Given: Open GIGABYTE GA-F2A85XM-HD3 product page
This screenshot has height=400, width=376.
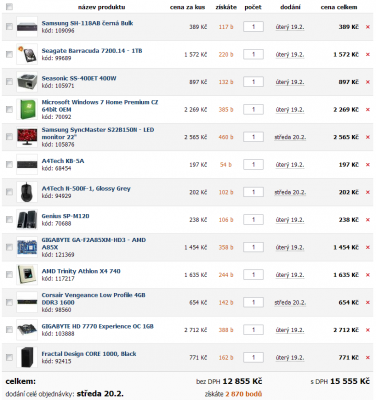Looking at the screenshot, I should click(94, 243).
